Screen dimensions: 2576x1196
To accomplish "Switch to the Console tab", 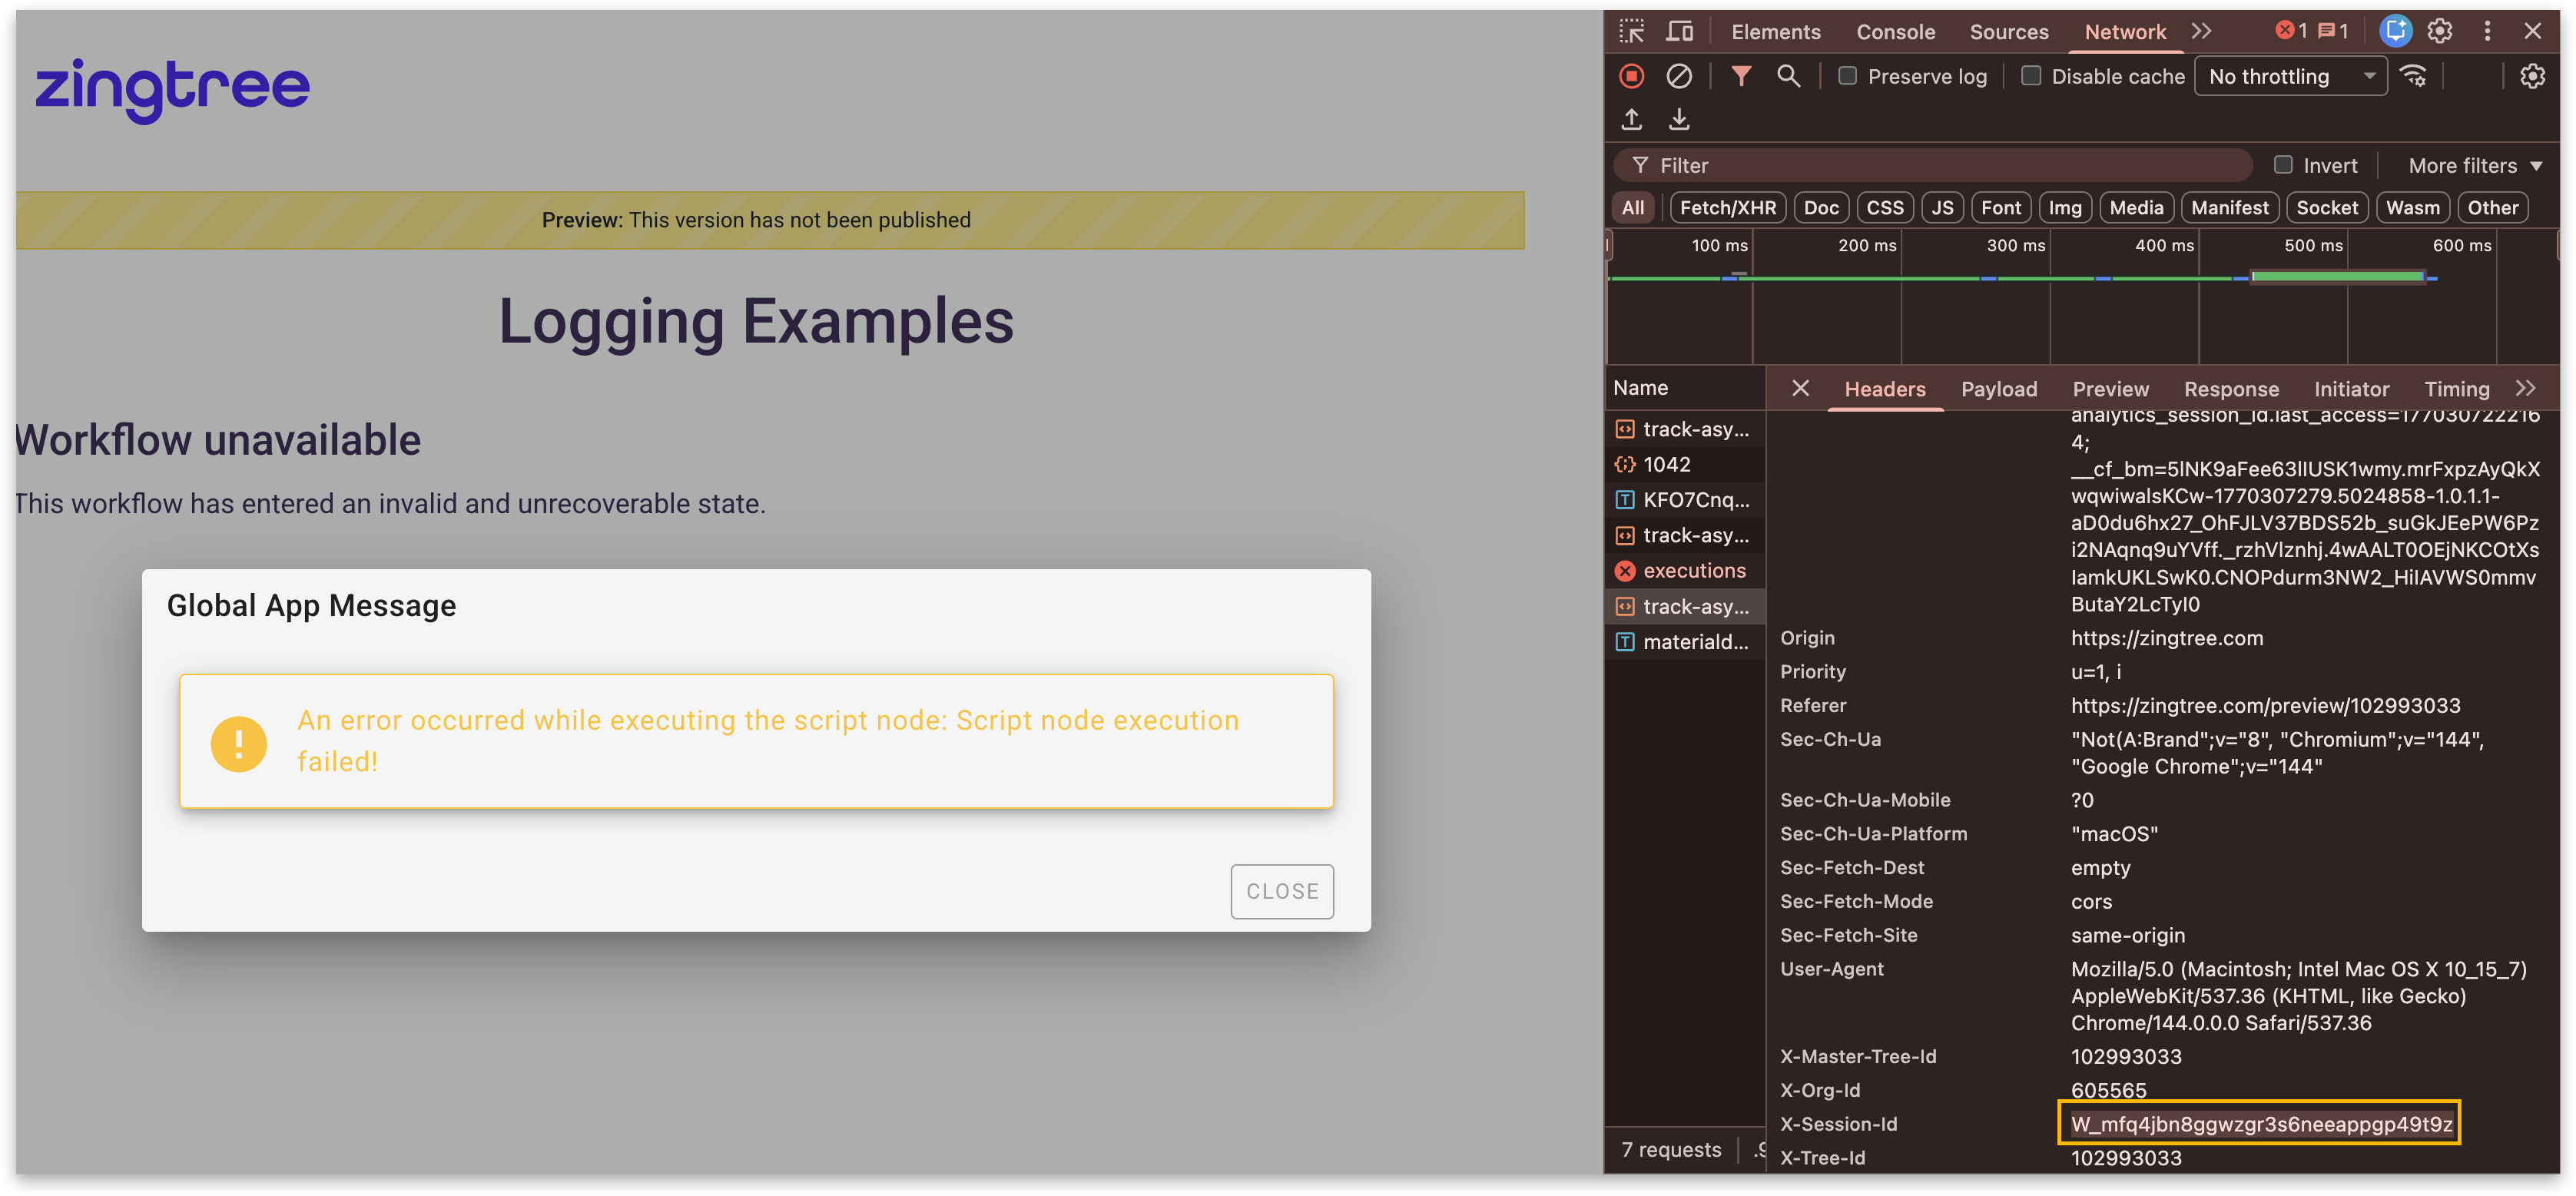I will point(1895,32).
